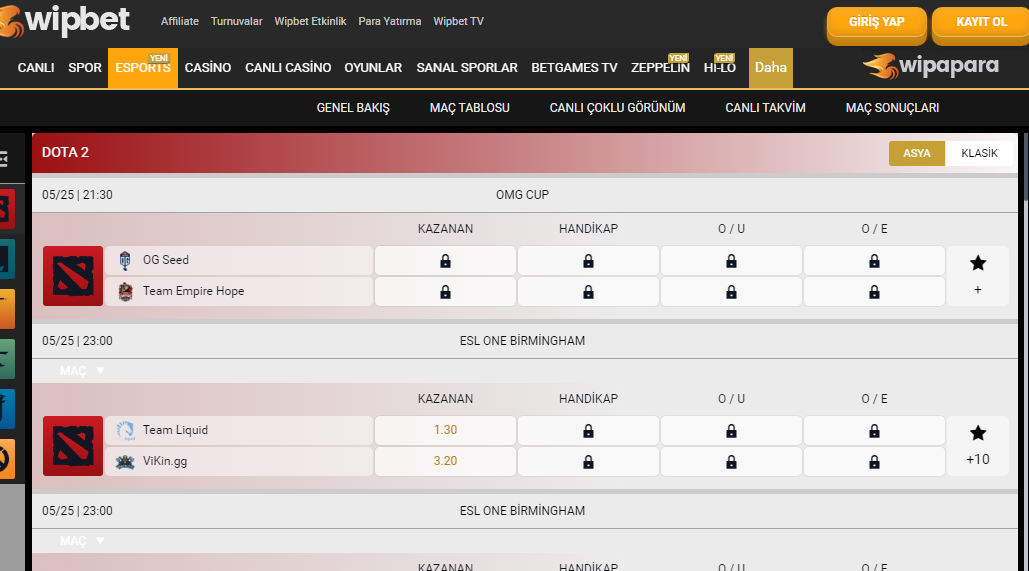Click the Wipbet logo
This screenshot has width=1029, height=571.
65,21
